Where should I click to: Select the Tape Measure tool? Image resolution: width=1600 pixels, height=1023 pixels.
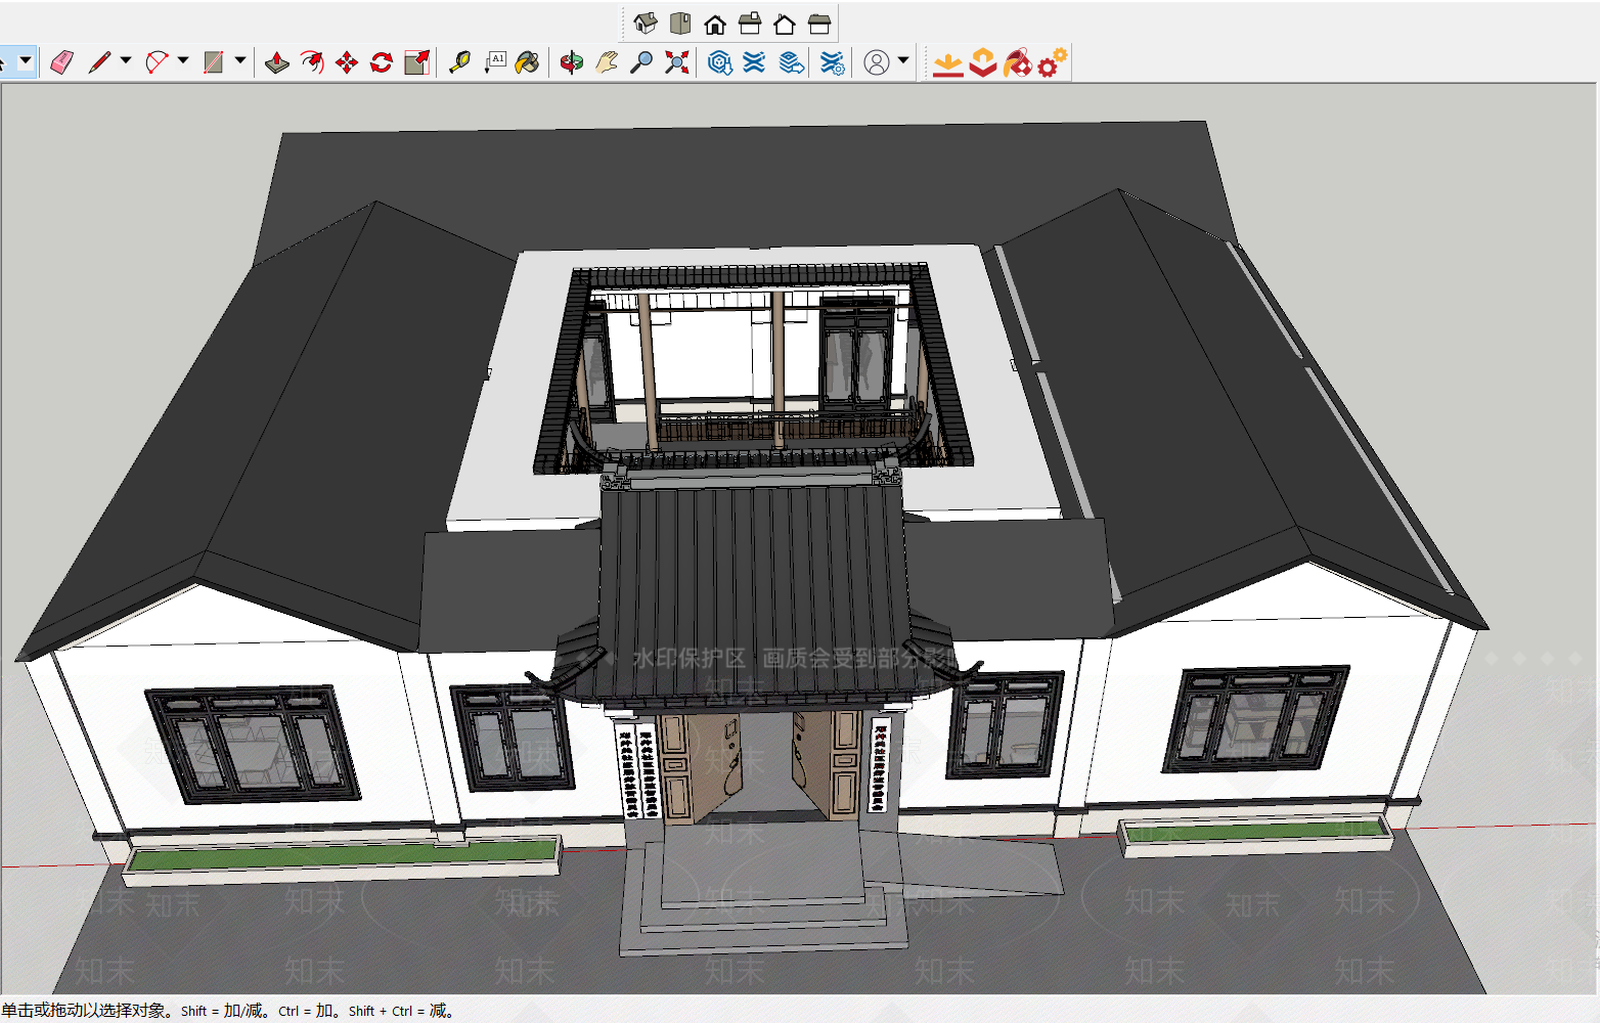460,63
